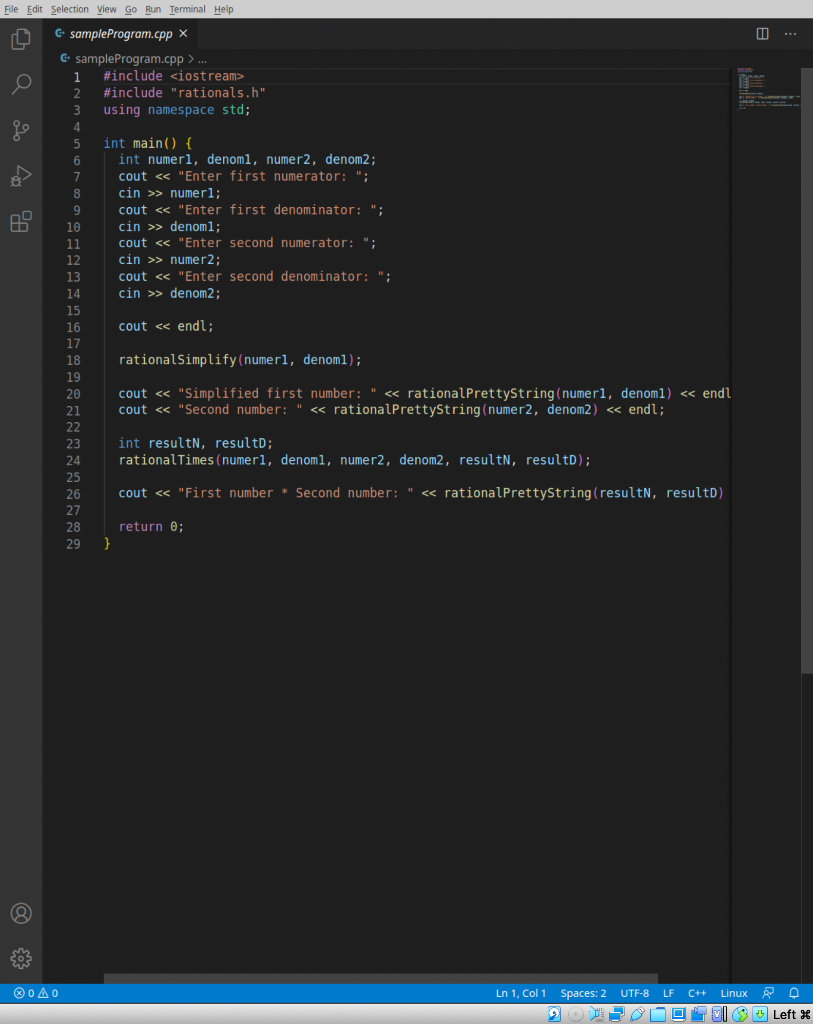Open the Run and Debug view
This screenshot has width=813, height=1024.
[21, 176]
